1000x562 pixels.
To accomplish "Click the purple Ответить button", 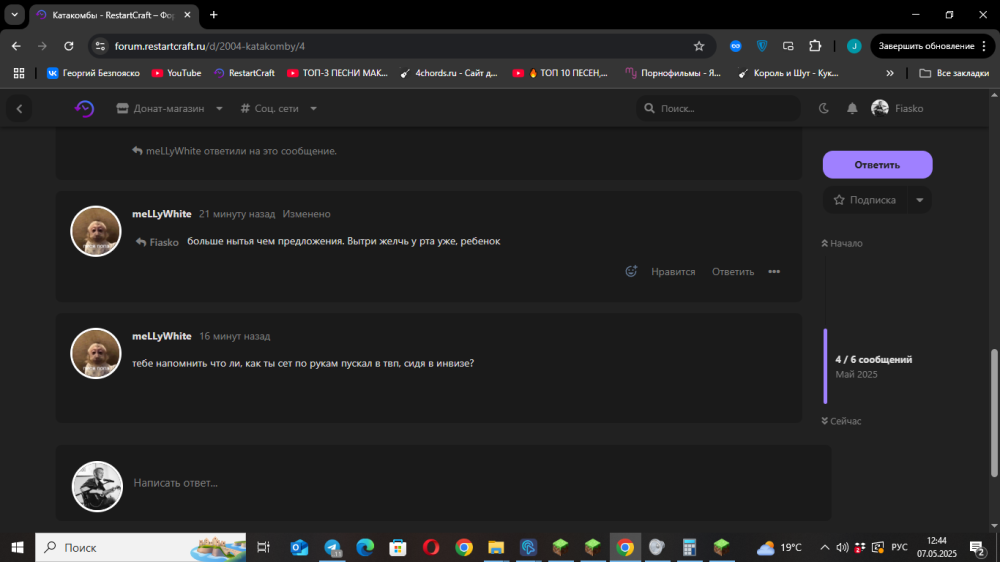I will [877, 165].
